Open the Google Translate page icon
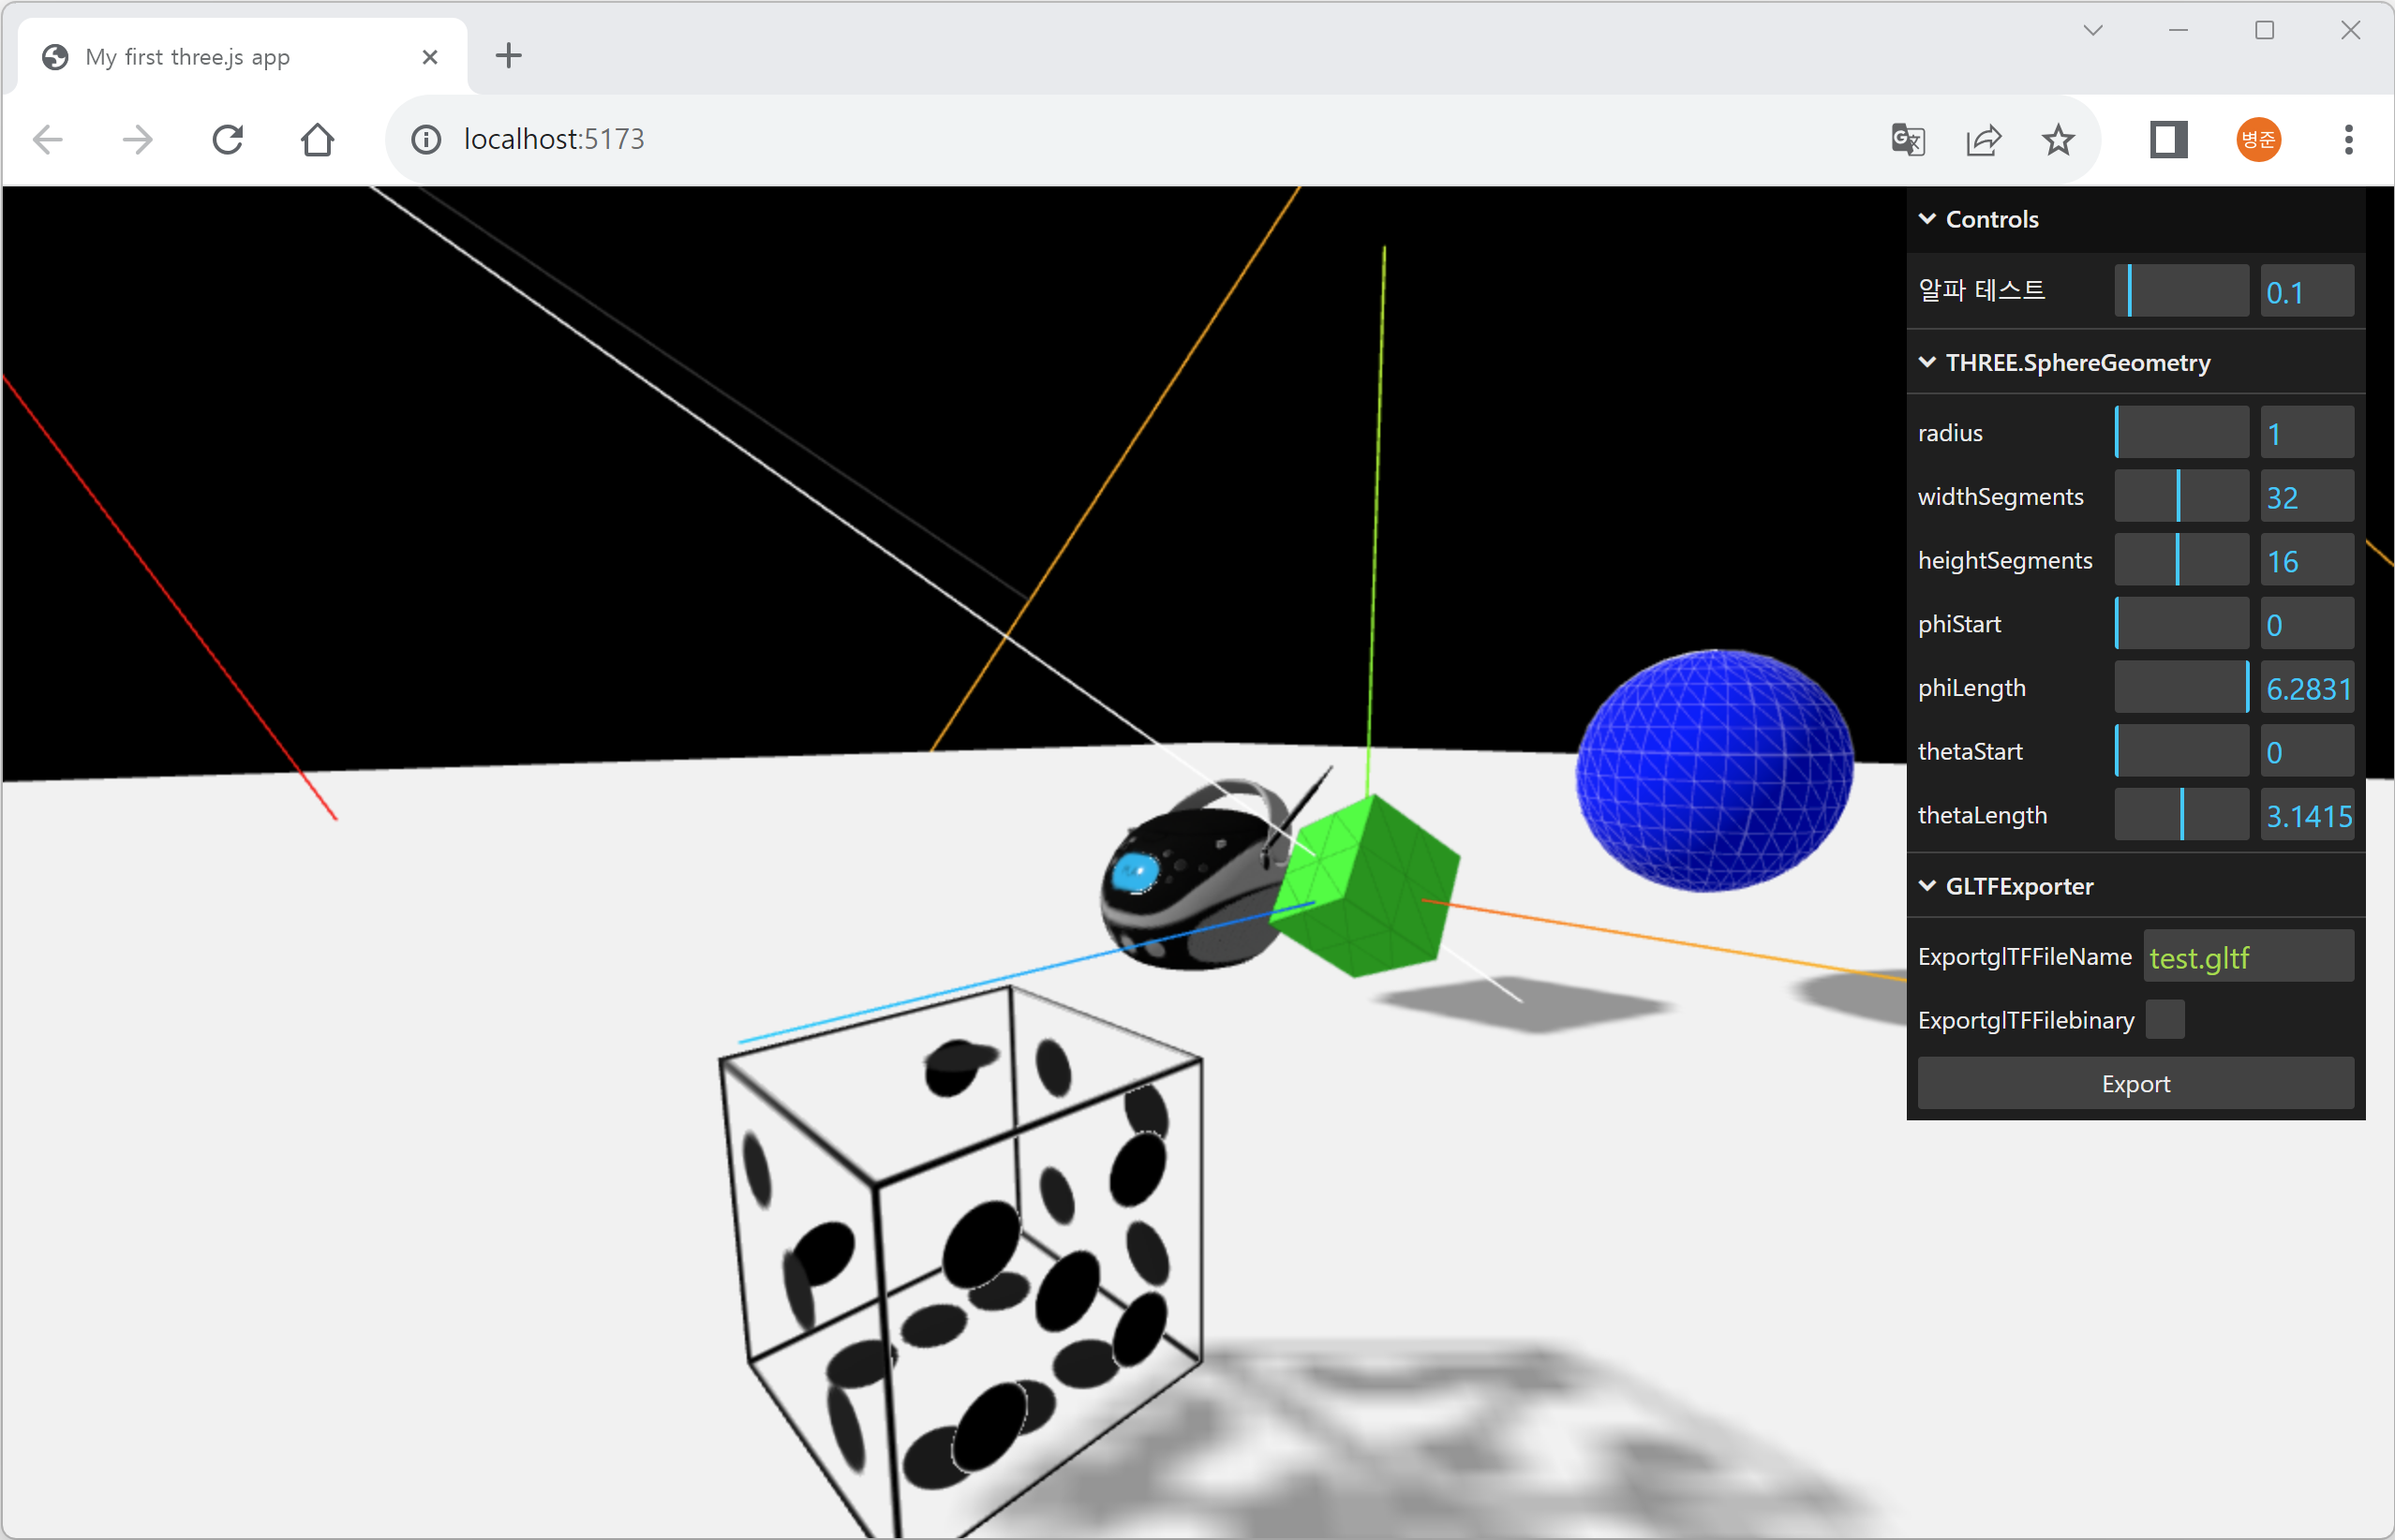The width and height of the screenshot is (2395, 1540). pos(1908,139)
